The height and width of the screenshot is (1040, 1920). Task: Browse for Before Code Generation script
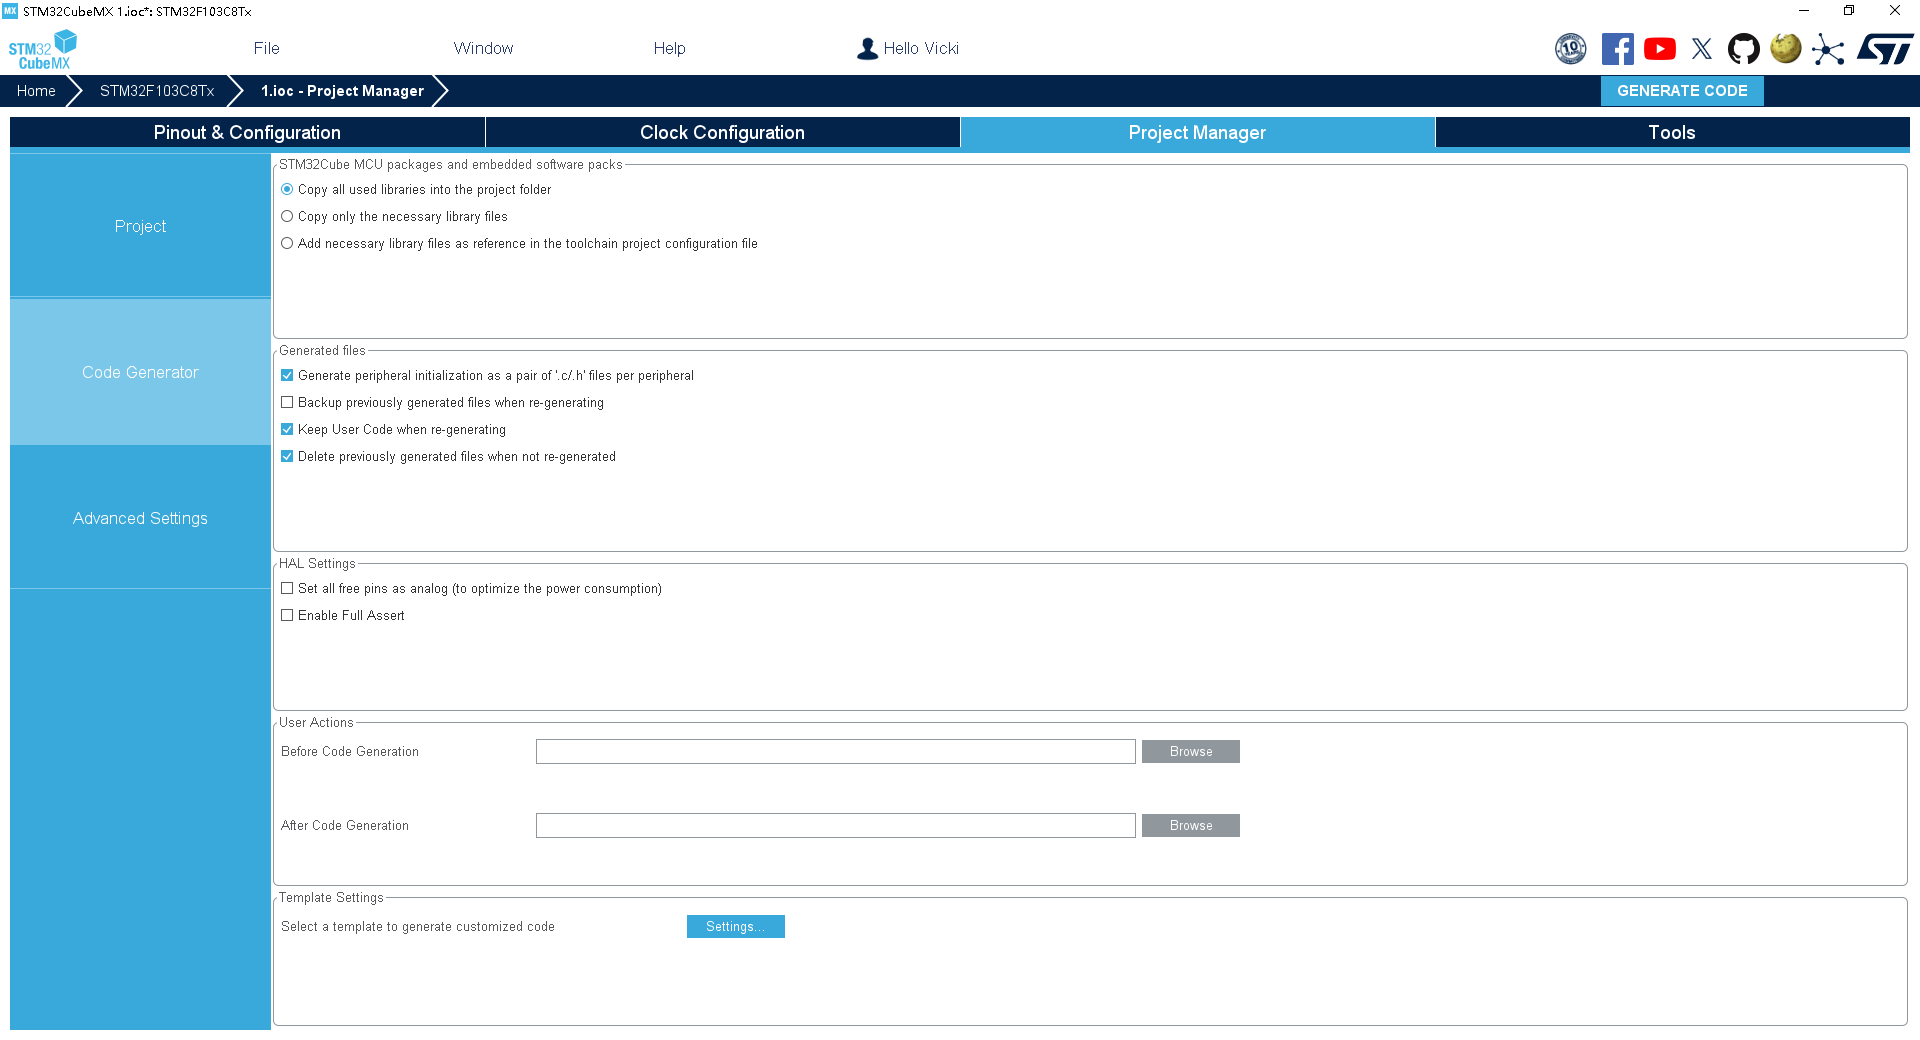[1190, 751]
